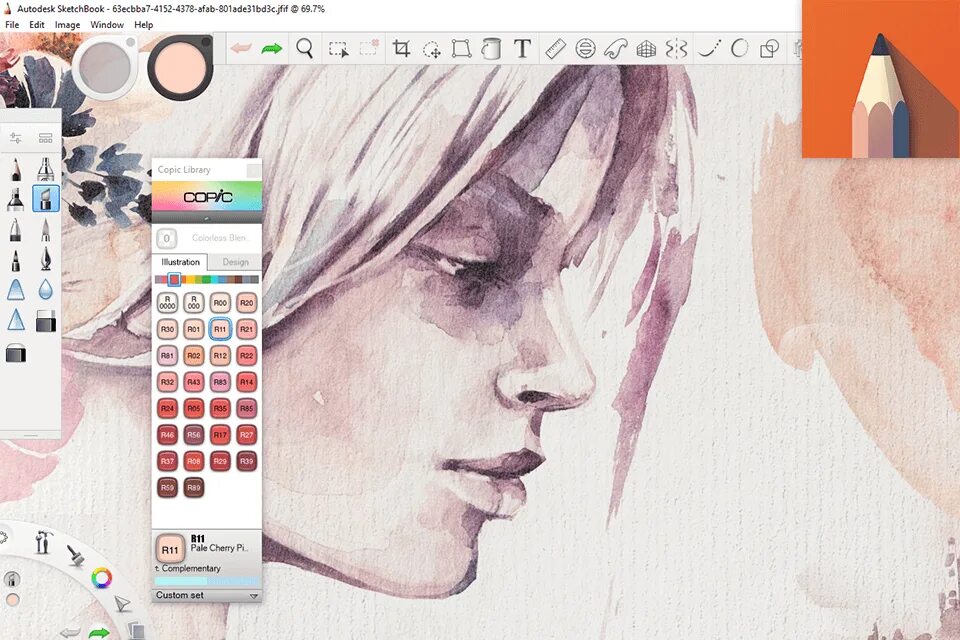This screenshot has height=640, width=960.
Task: Select the red group in color strip
Action: [174, 279]
